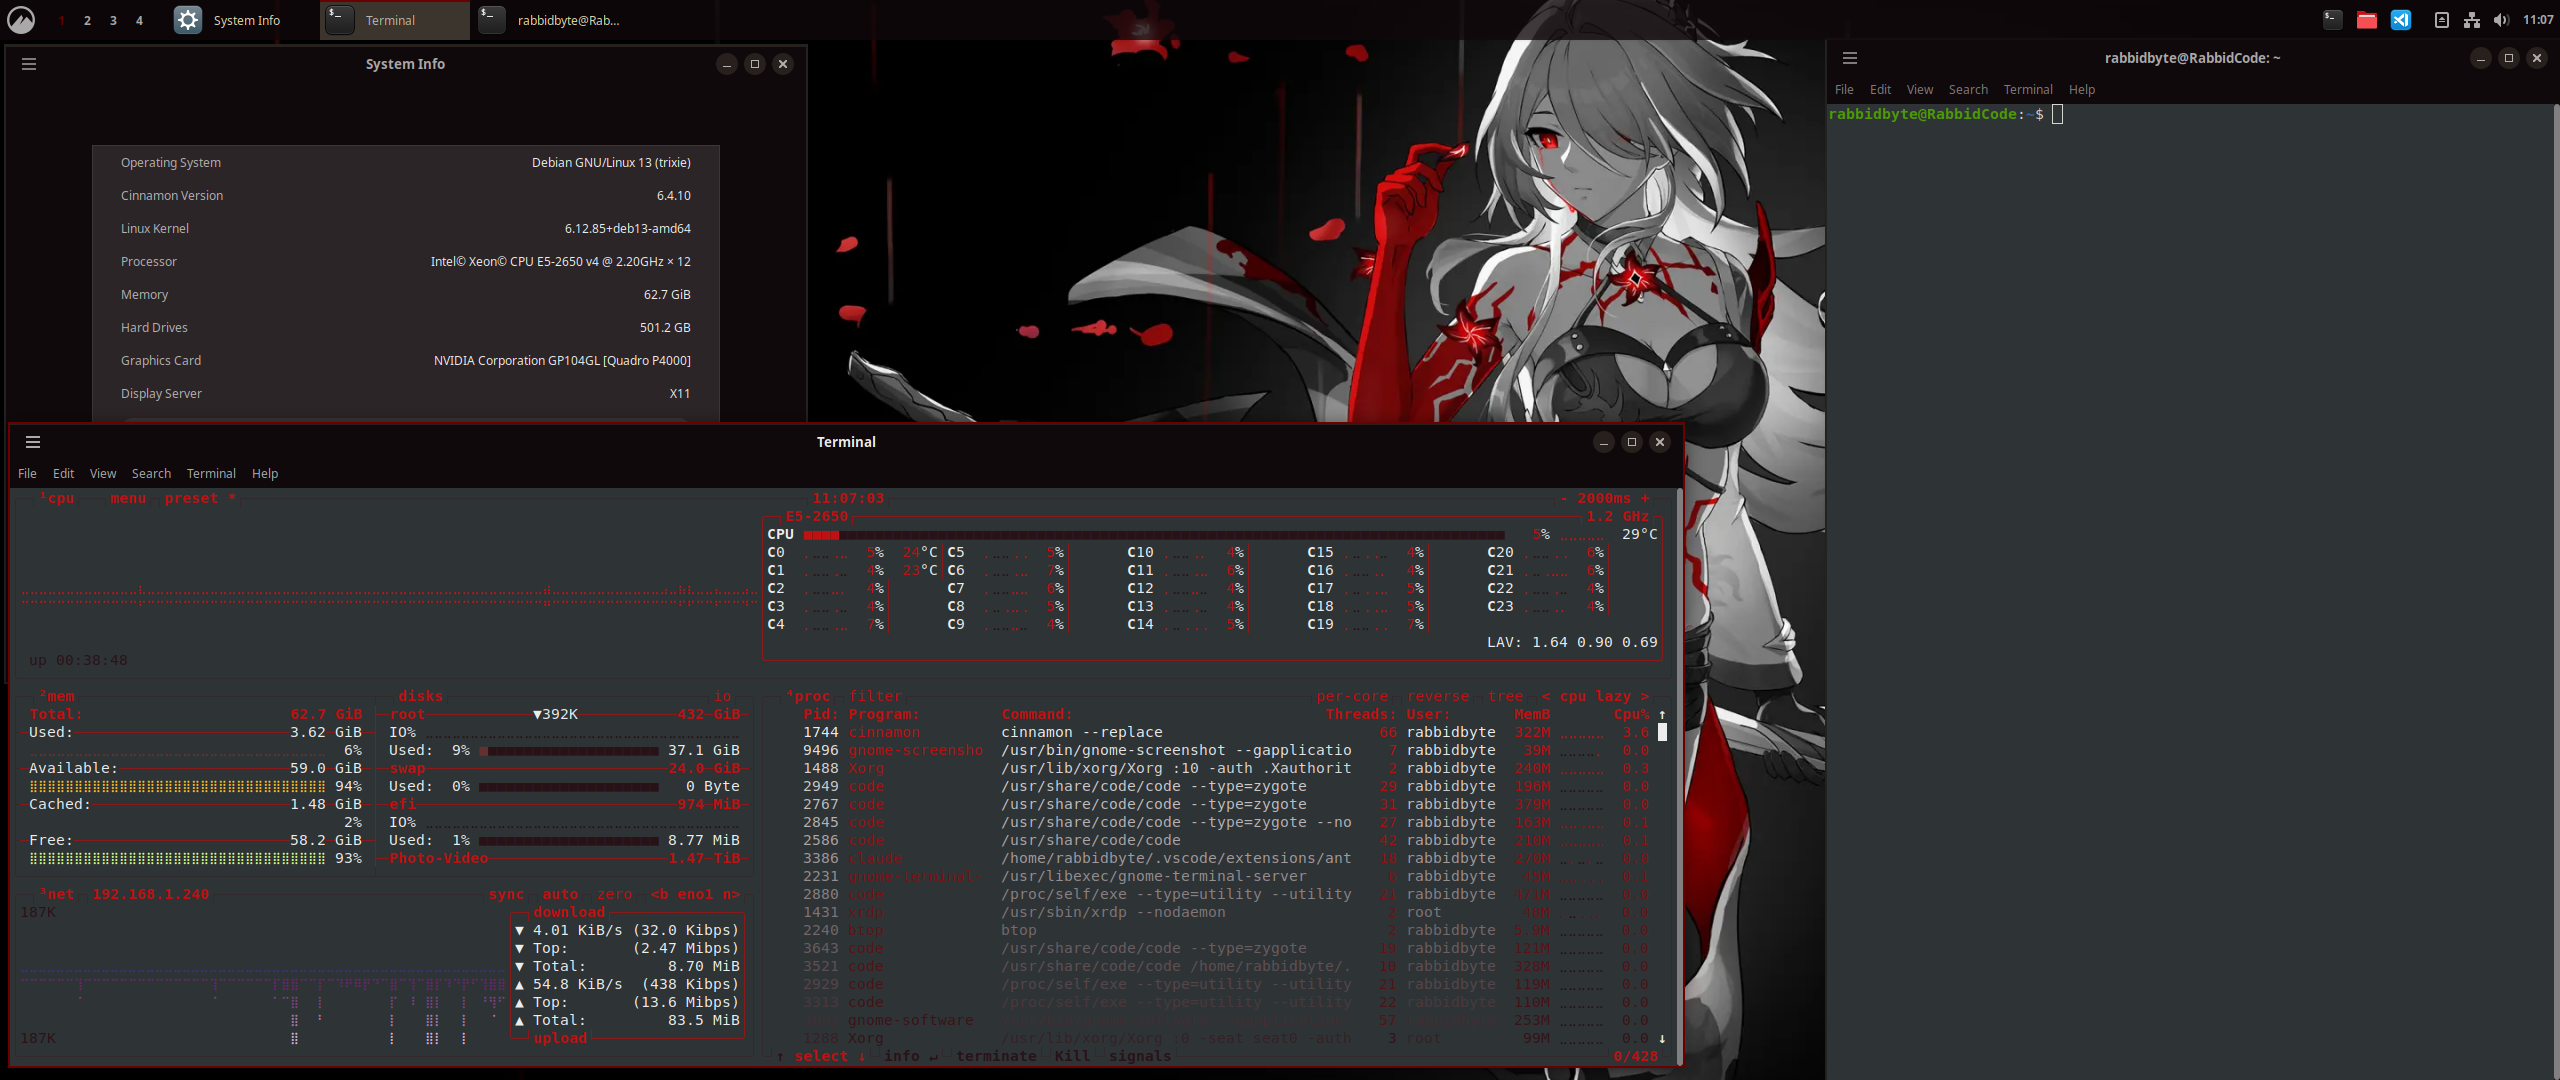
Task: Open the network connections applet
Action: (x=2472, y=20)
